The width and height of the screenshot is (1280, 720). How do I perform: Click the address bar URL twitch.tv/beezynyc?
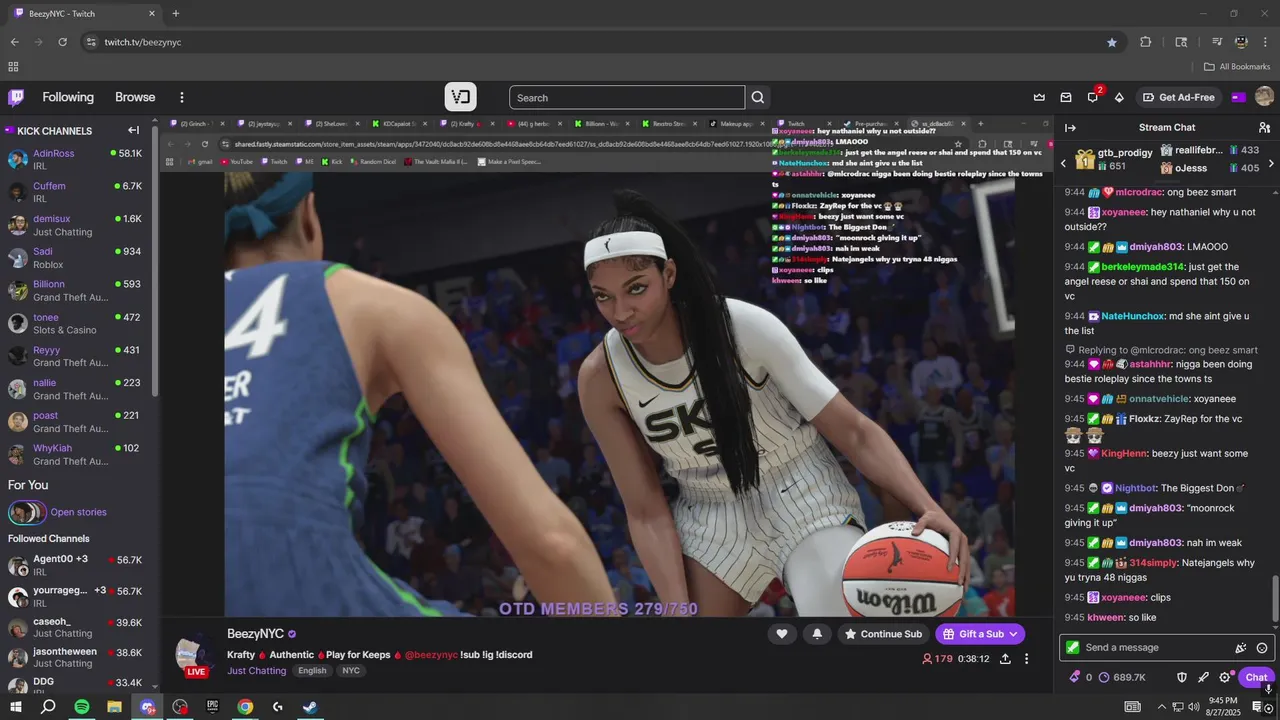coord(143,42)
